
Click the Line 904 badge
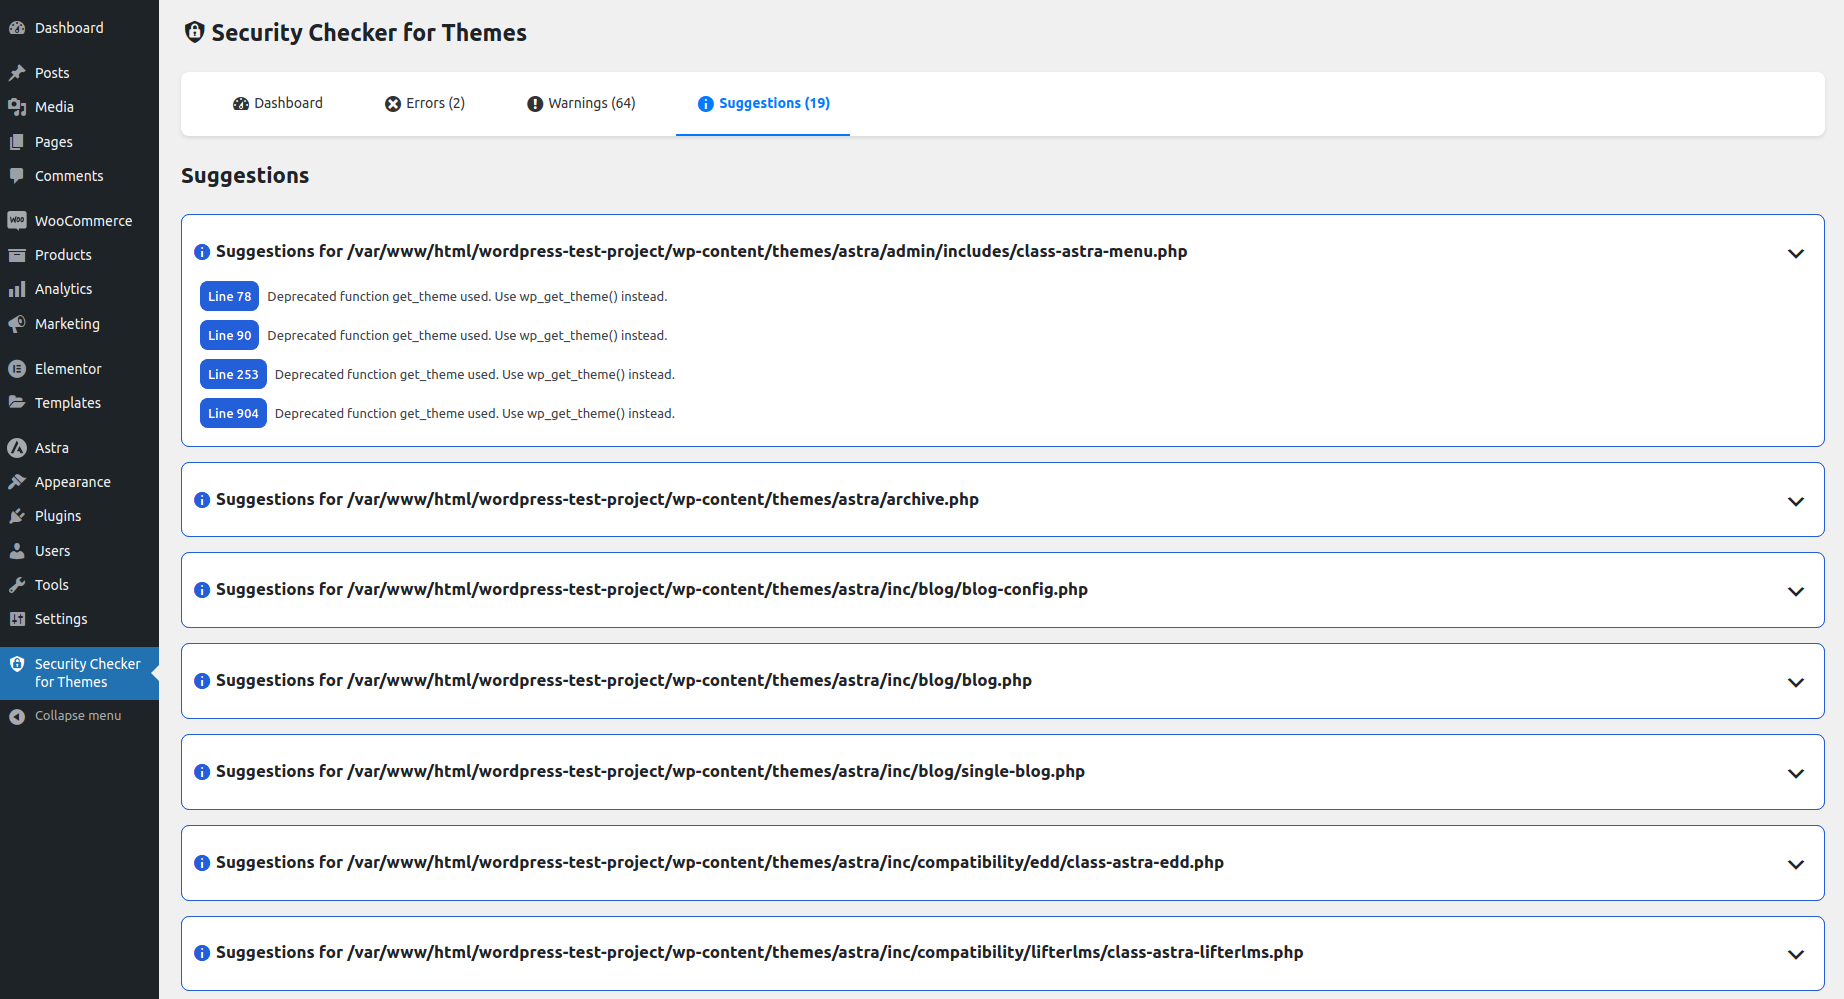(233, 413)
